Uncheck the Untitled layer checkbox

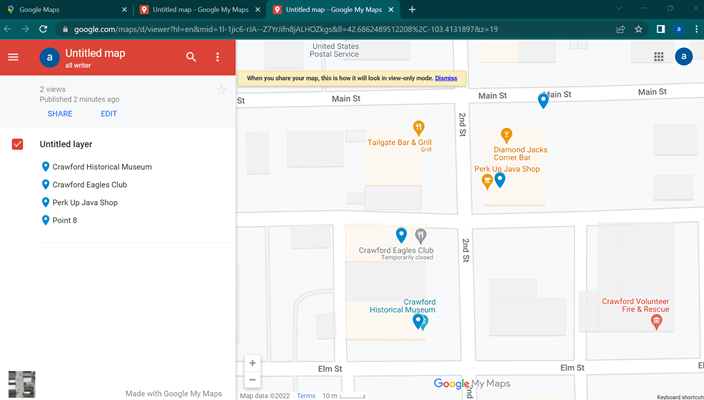(18, 144)
